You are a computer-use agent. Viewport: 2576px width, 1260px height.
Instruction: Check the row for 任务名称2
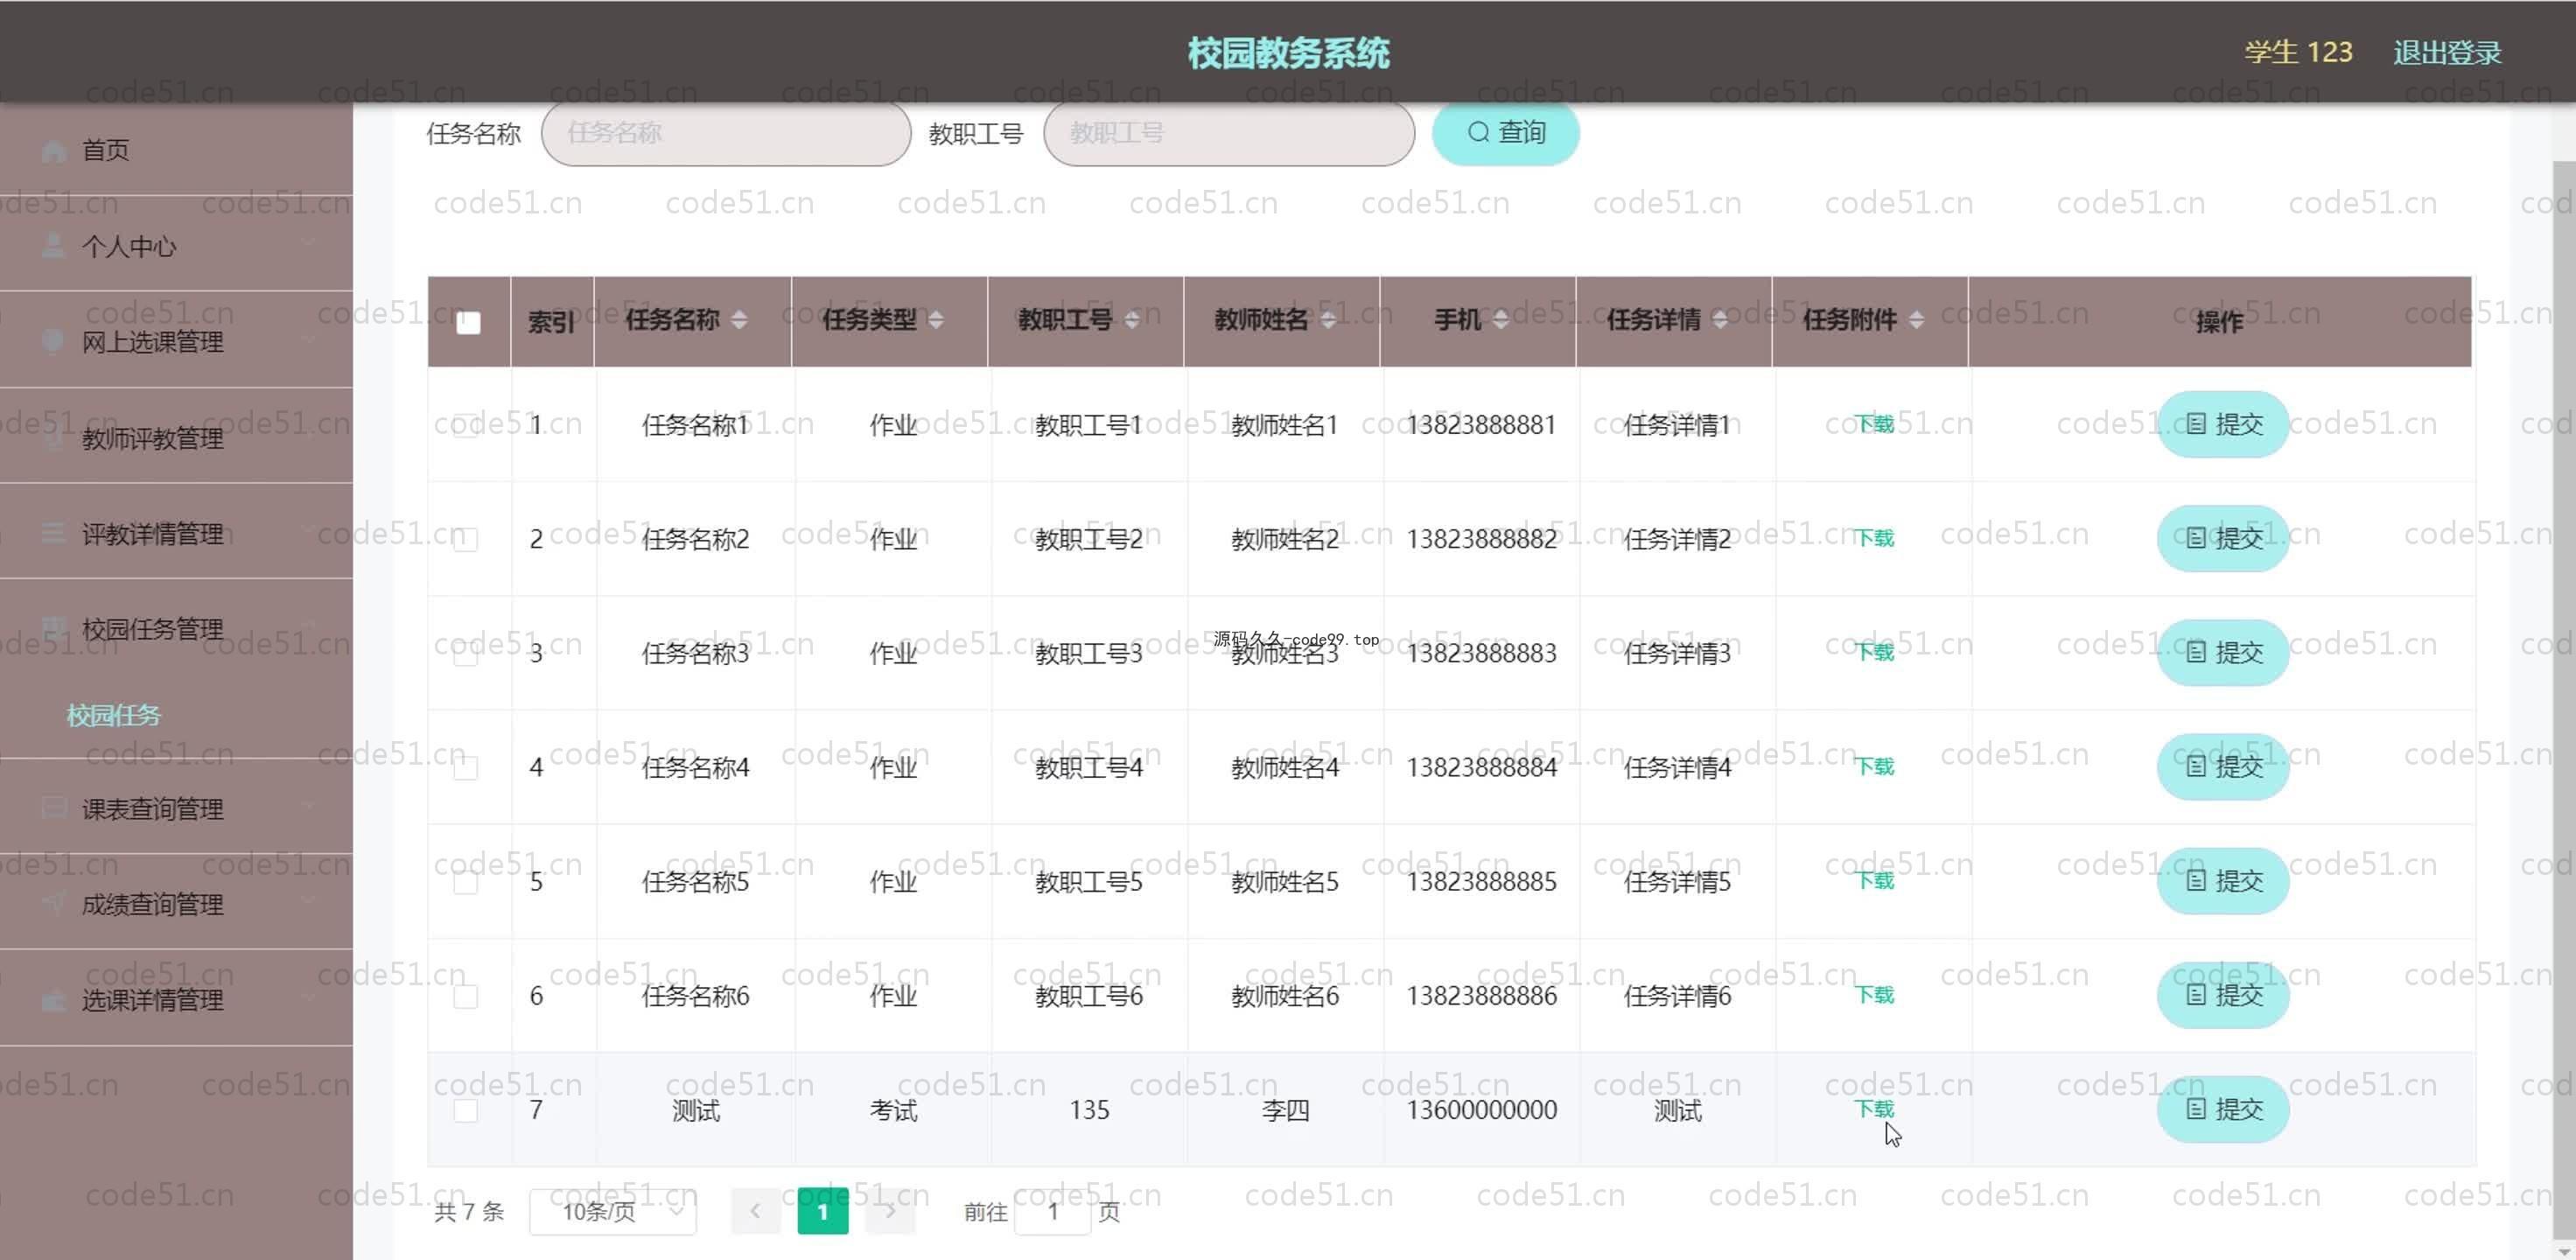click(x=465, y=539)
